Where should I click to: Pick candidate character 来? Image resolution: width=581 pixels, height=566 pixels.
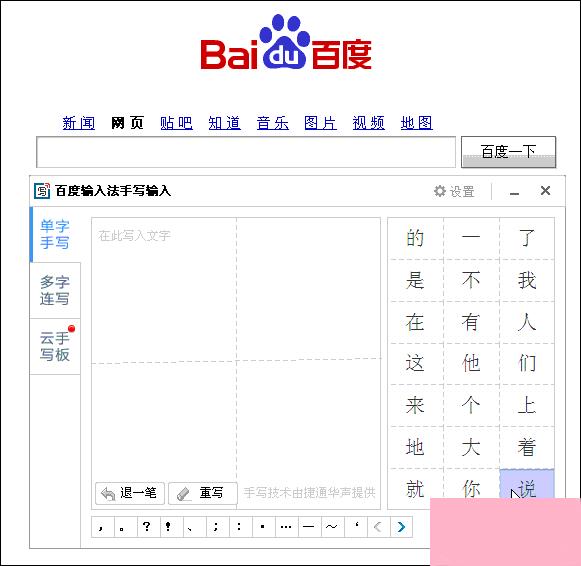415,405
